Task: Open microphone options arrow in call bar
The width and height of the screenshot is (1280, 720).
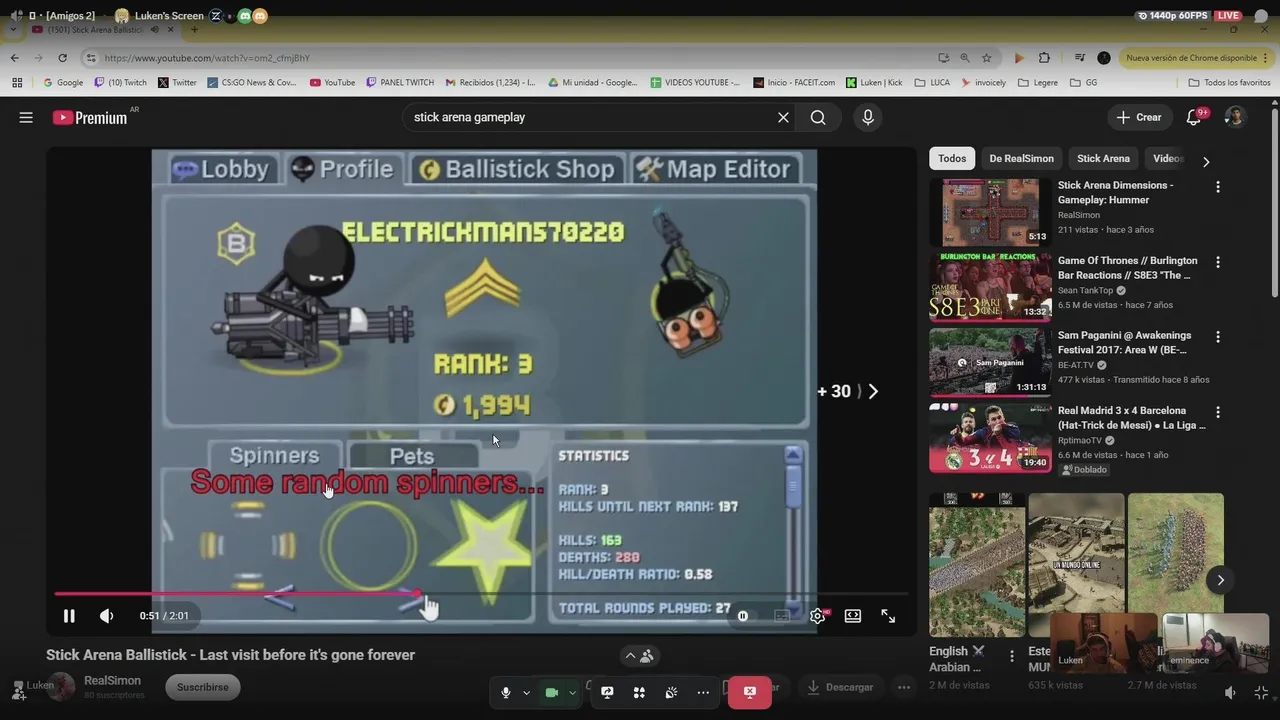Action: (526, 692)
